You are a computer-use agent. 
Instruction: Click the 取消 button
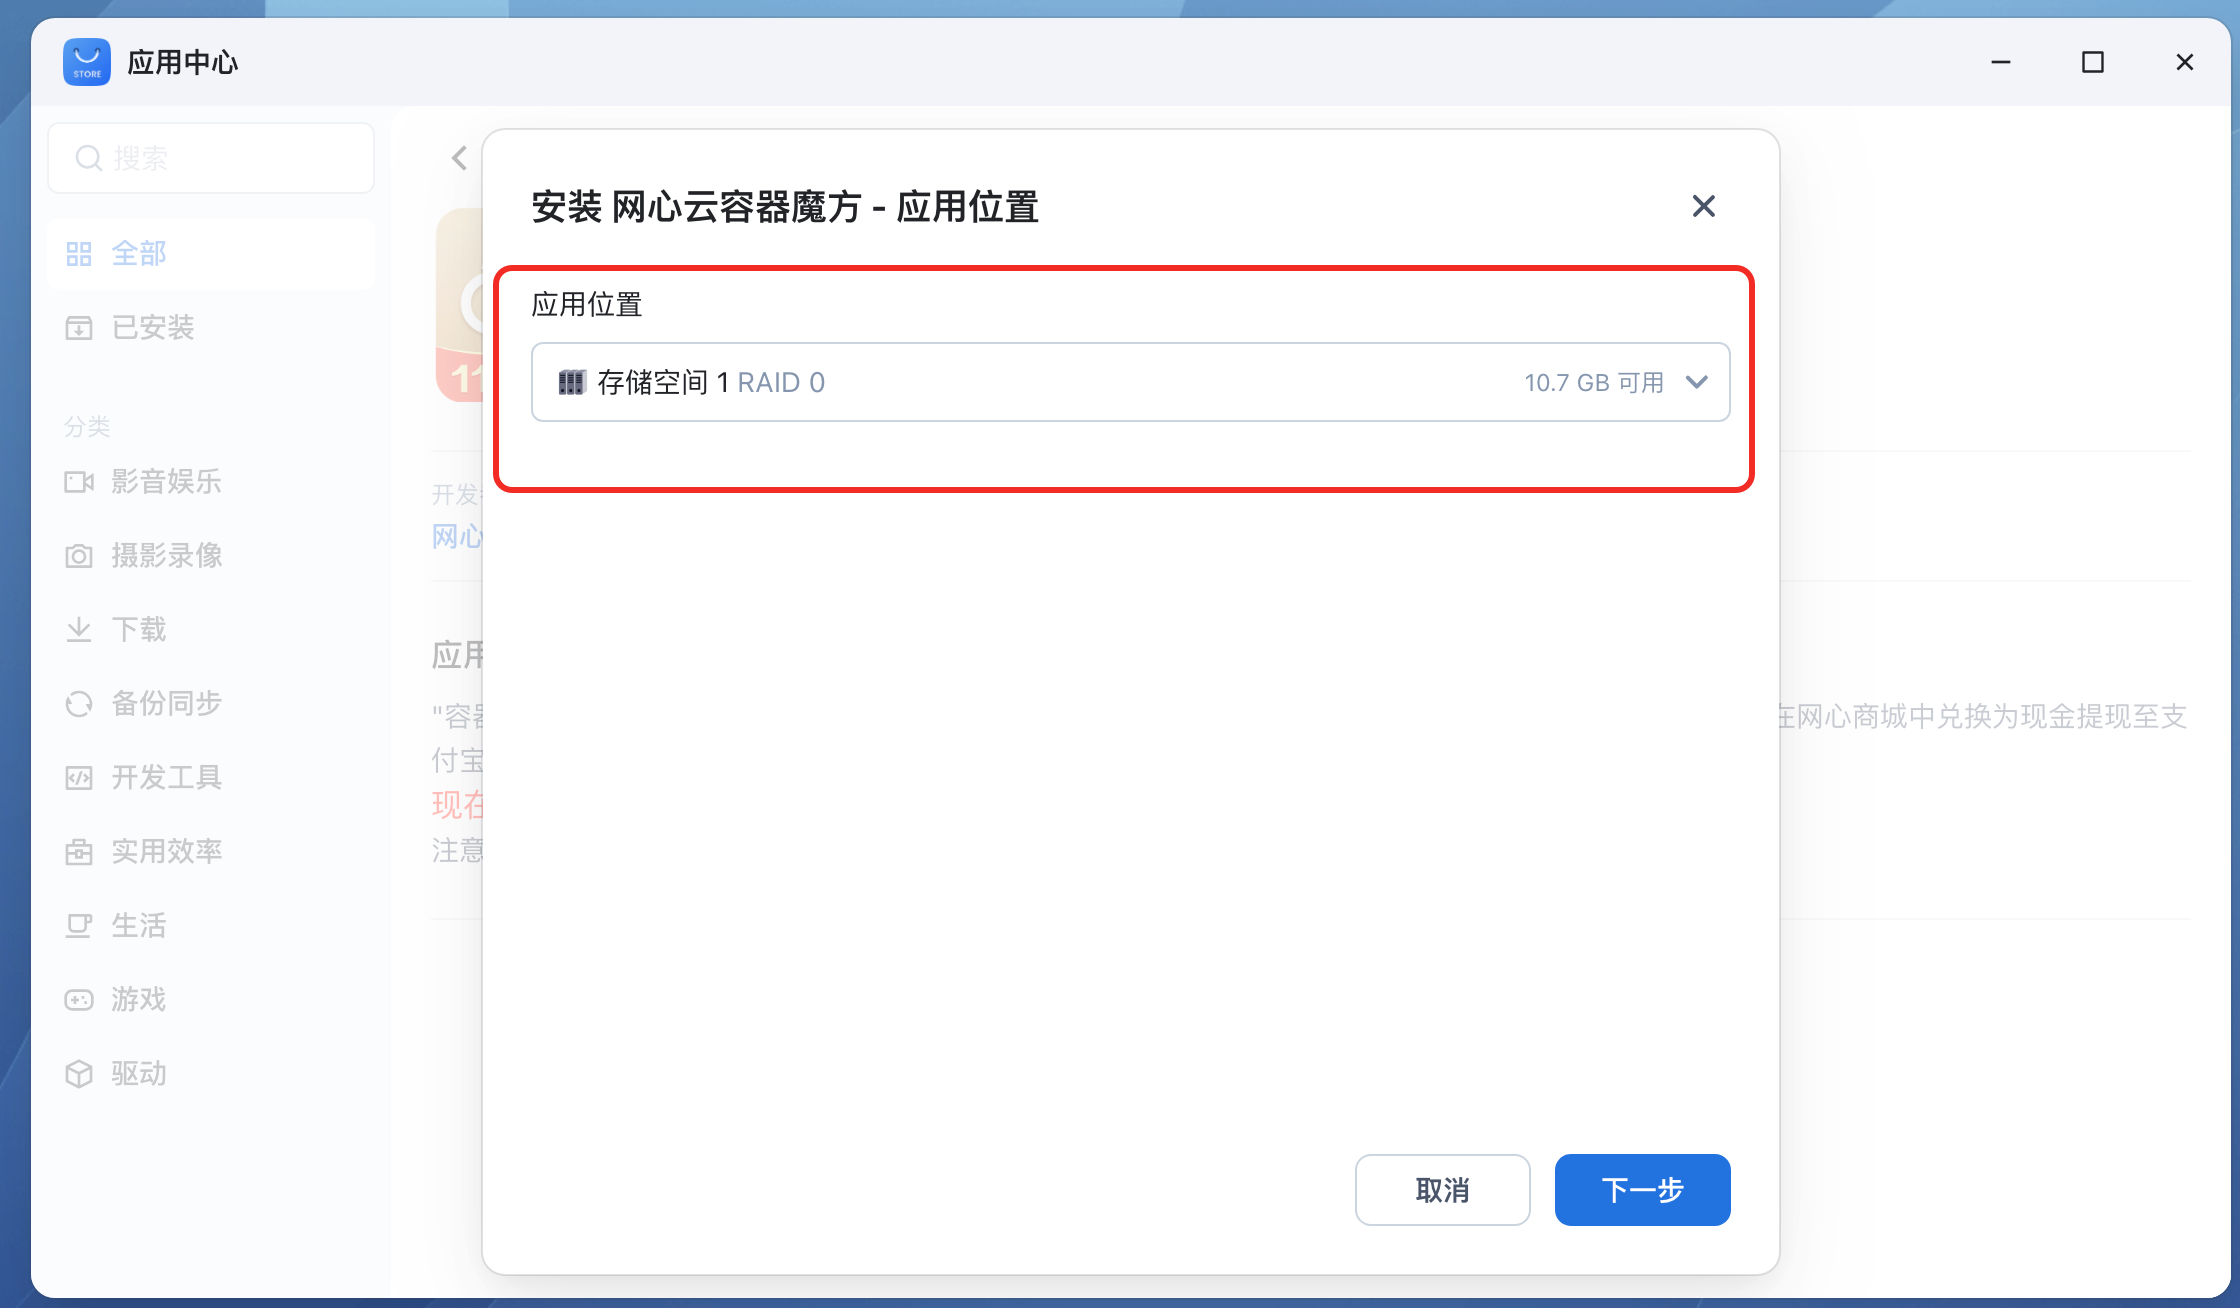click(x=1442, y=1190)
